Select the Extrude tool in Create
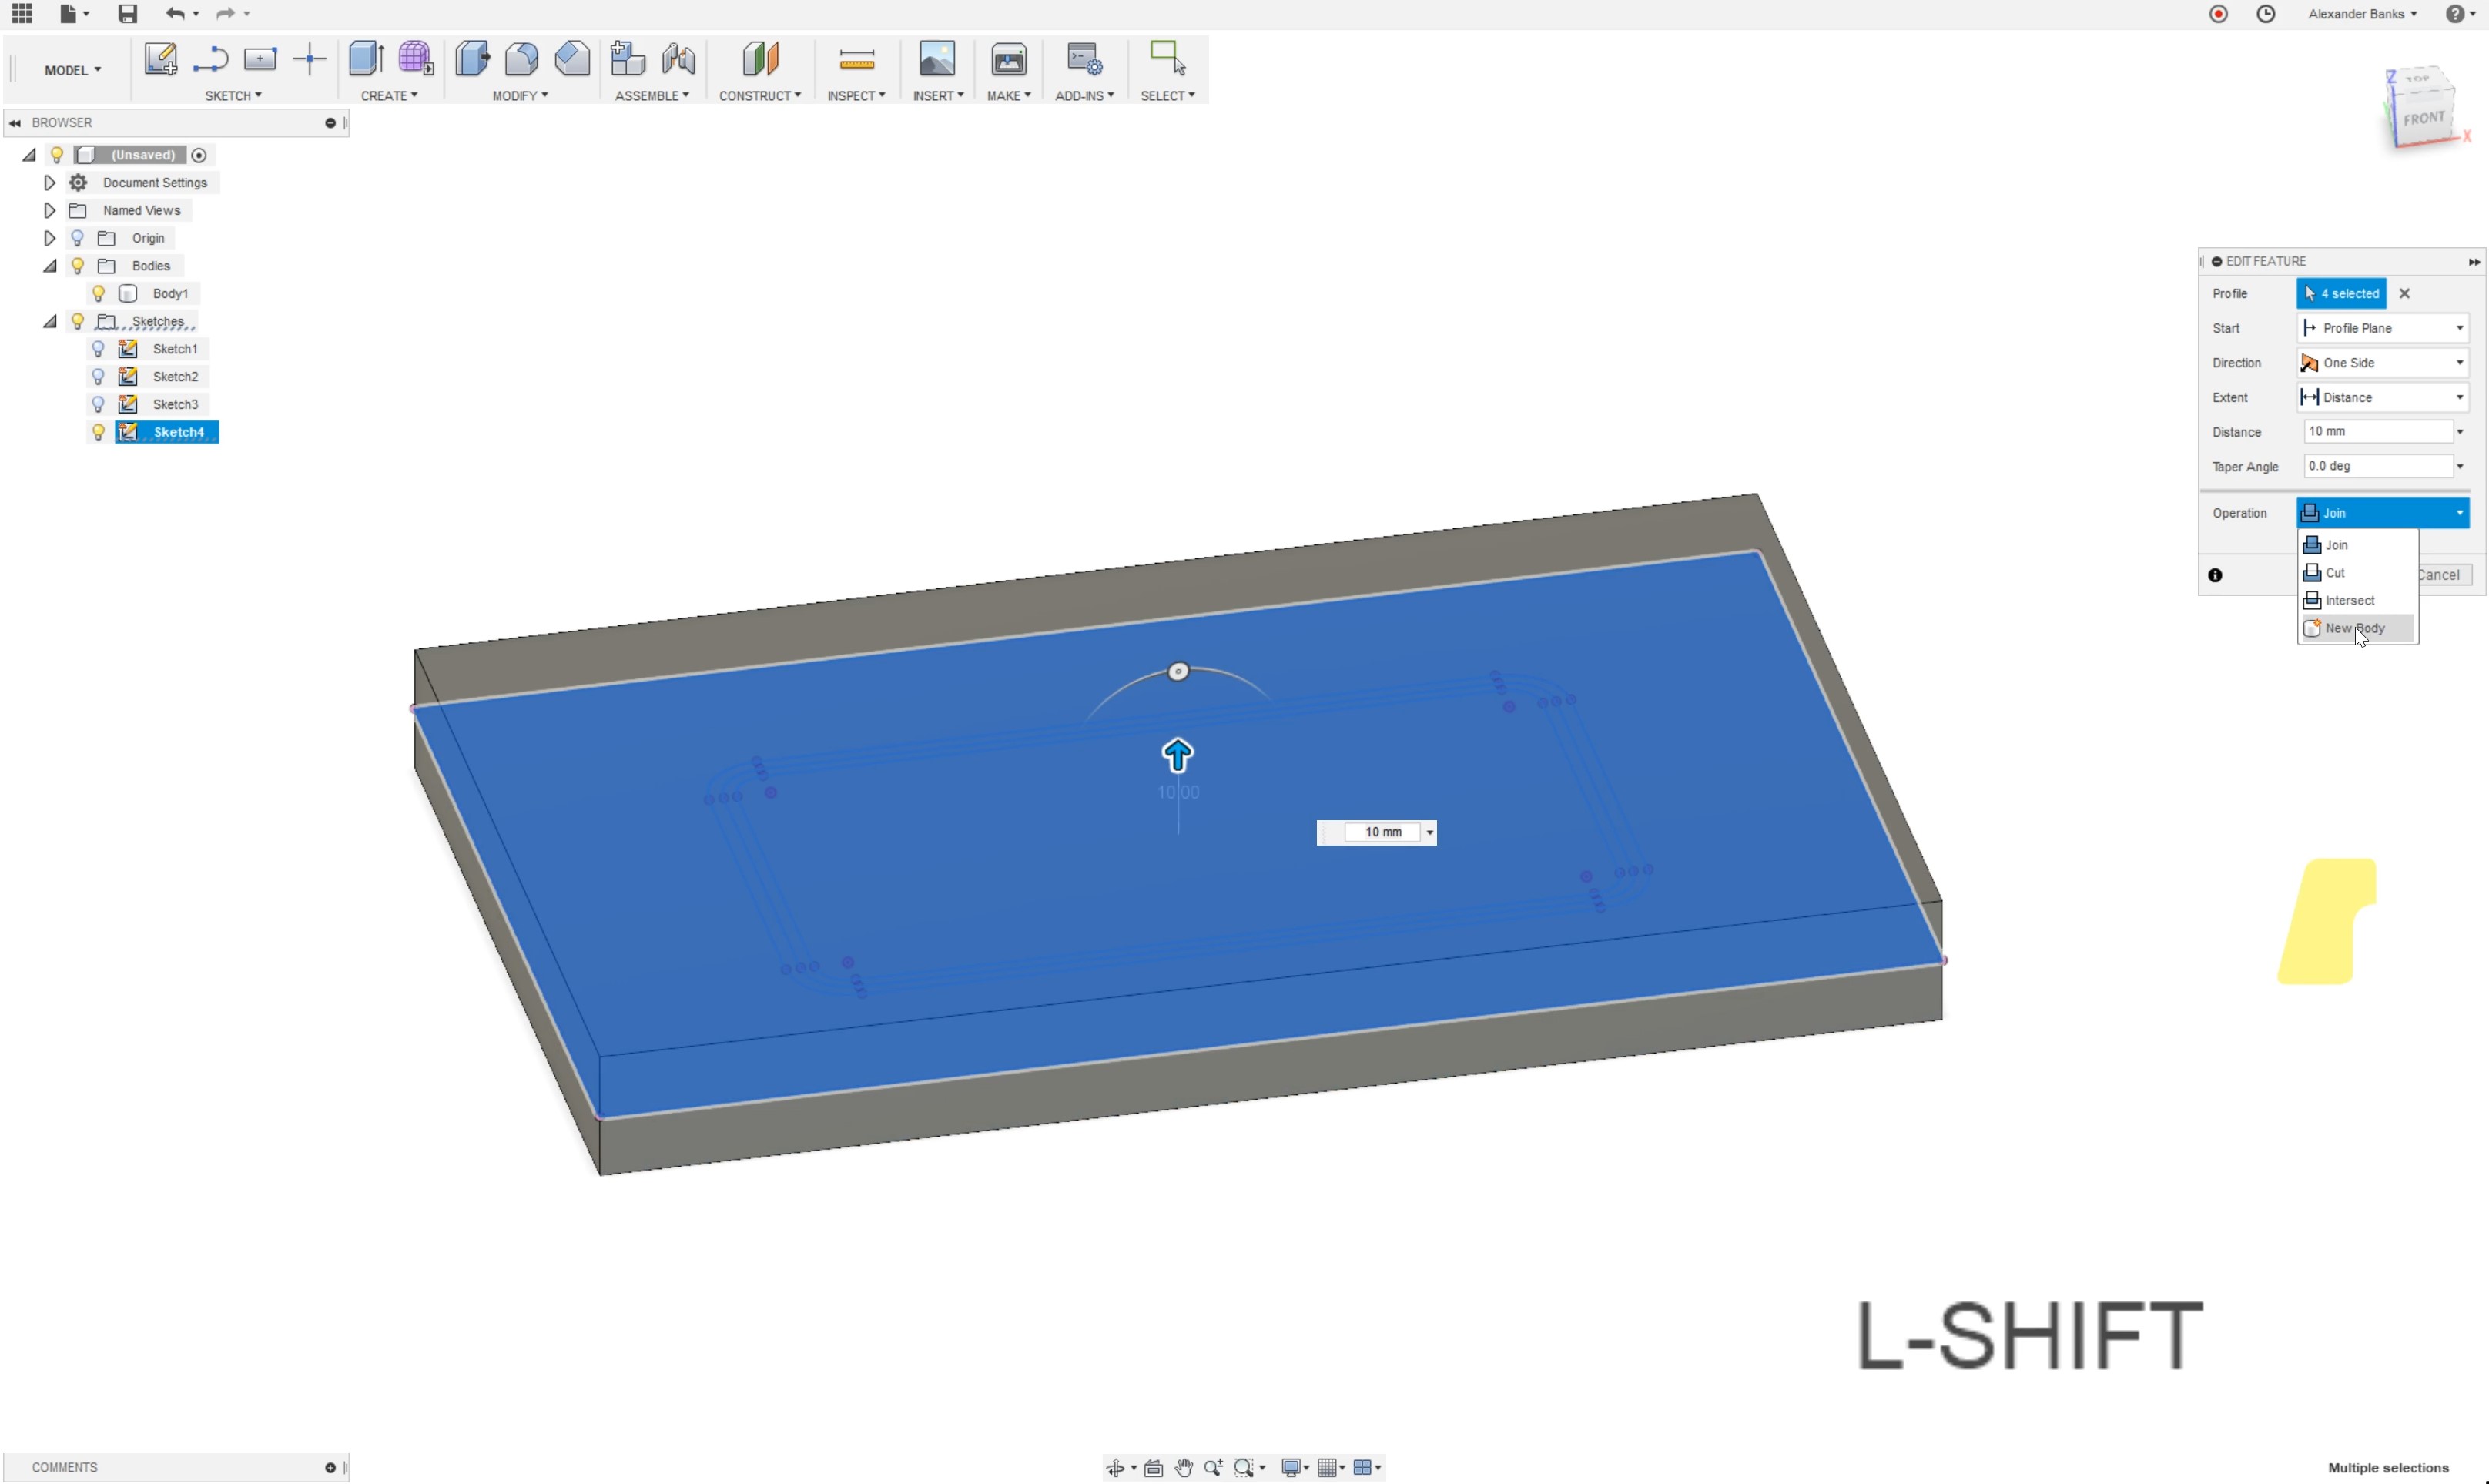 coord(366,59)
